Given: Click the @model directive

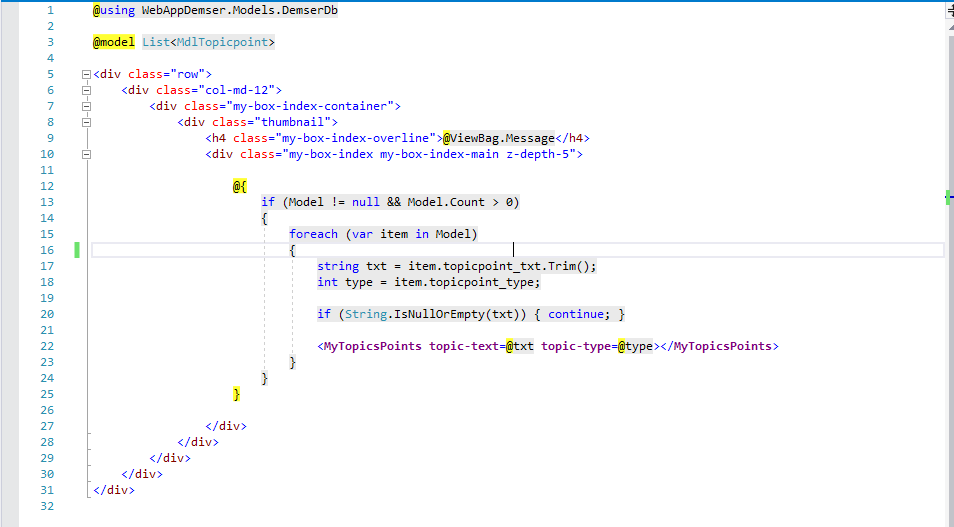Looking at the screenshot, I should coord(114,42).
